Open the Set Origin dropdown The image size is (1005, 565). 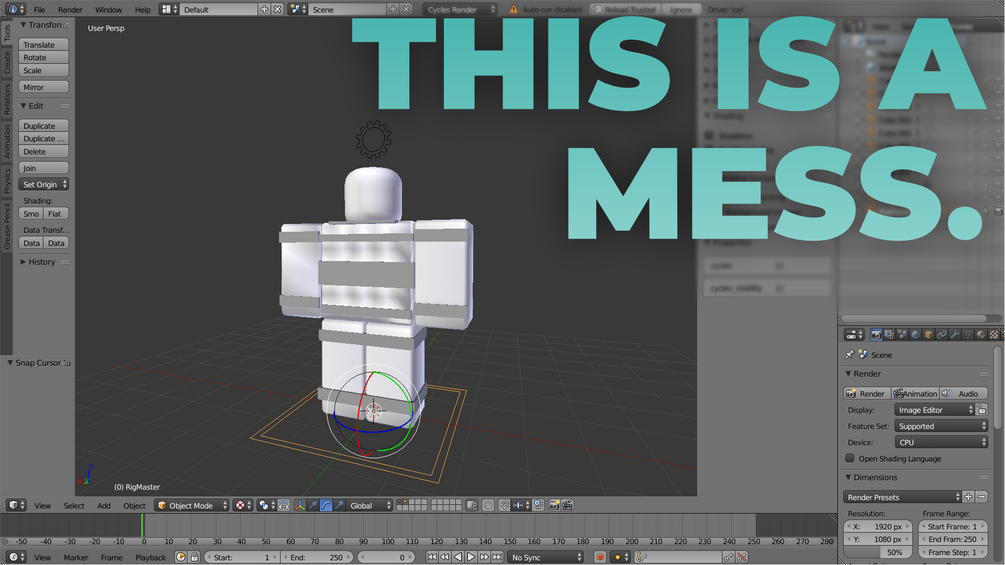(x=44, y=184)
